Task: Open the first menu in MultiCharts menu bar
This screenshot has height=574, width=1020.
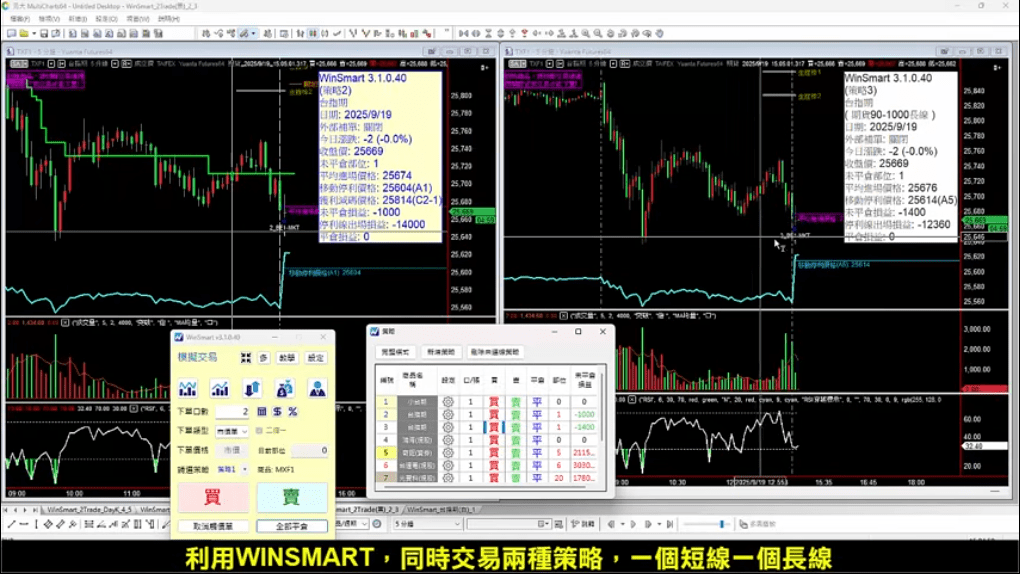Action: [x=19, y=19]
